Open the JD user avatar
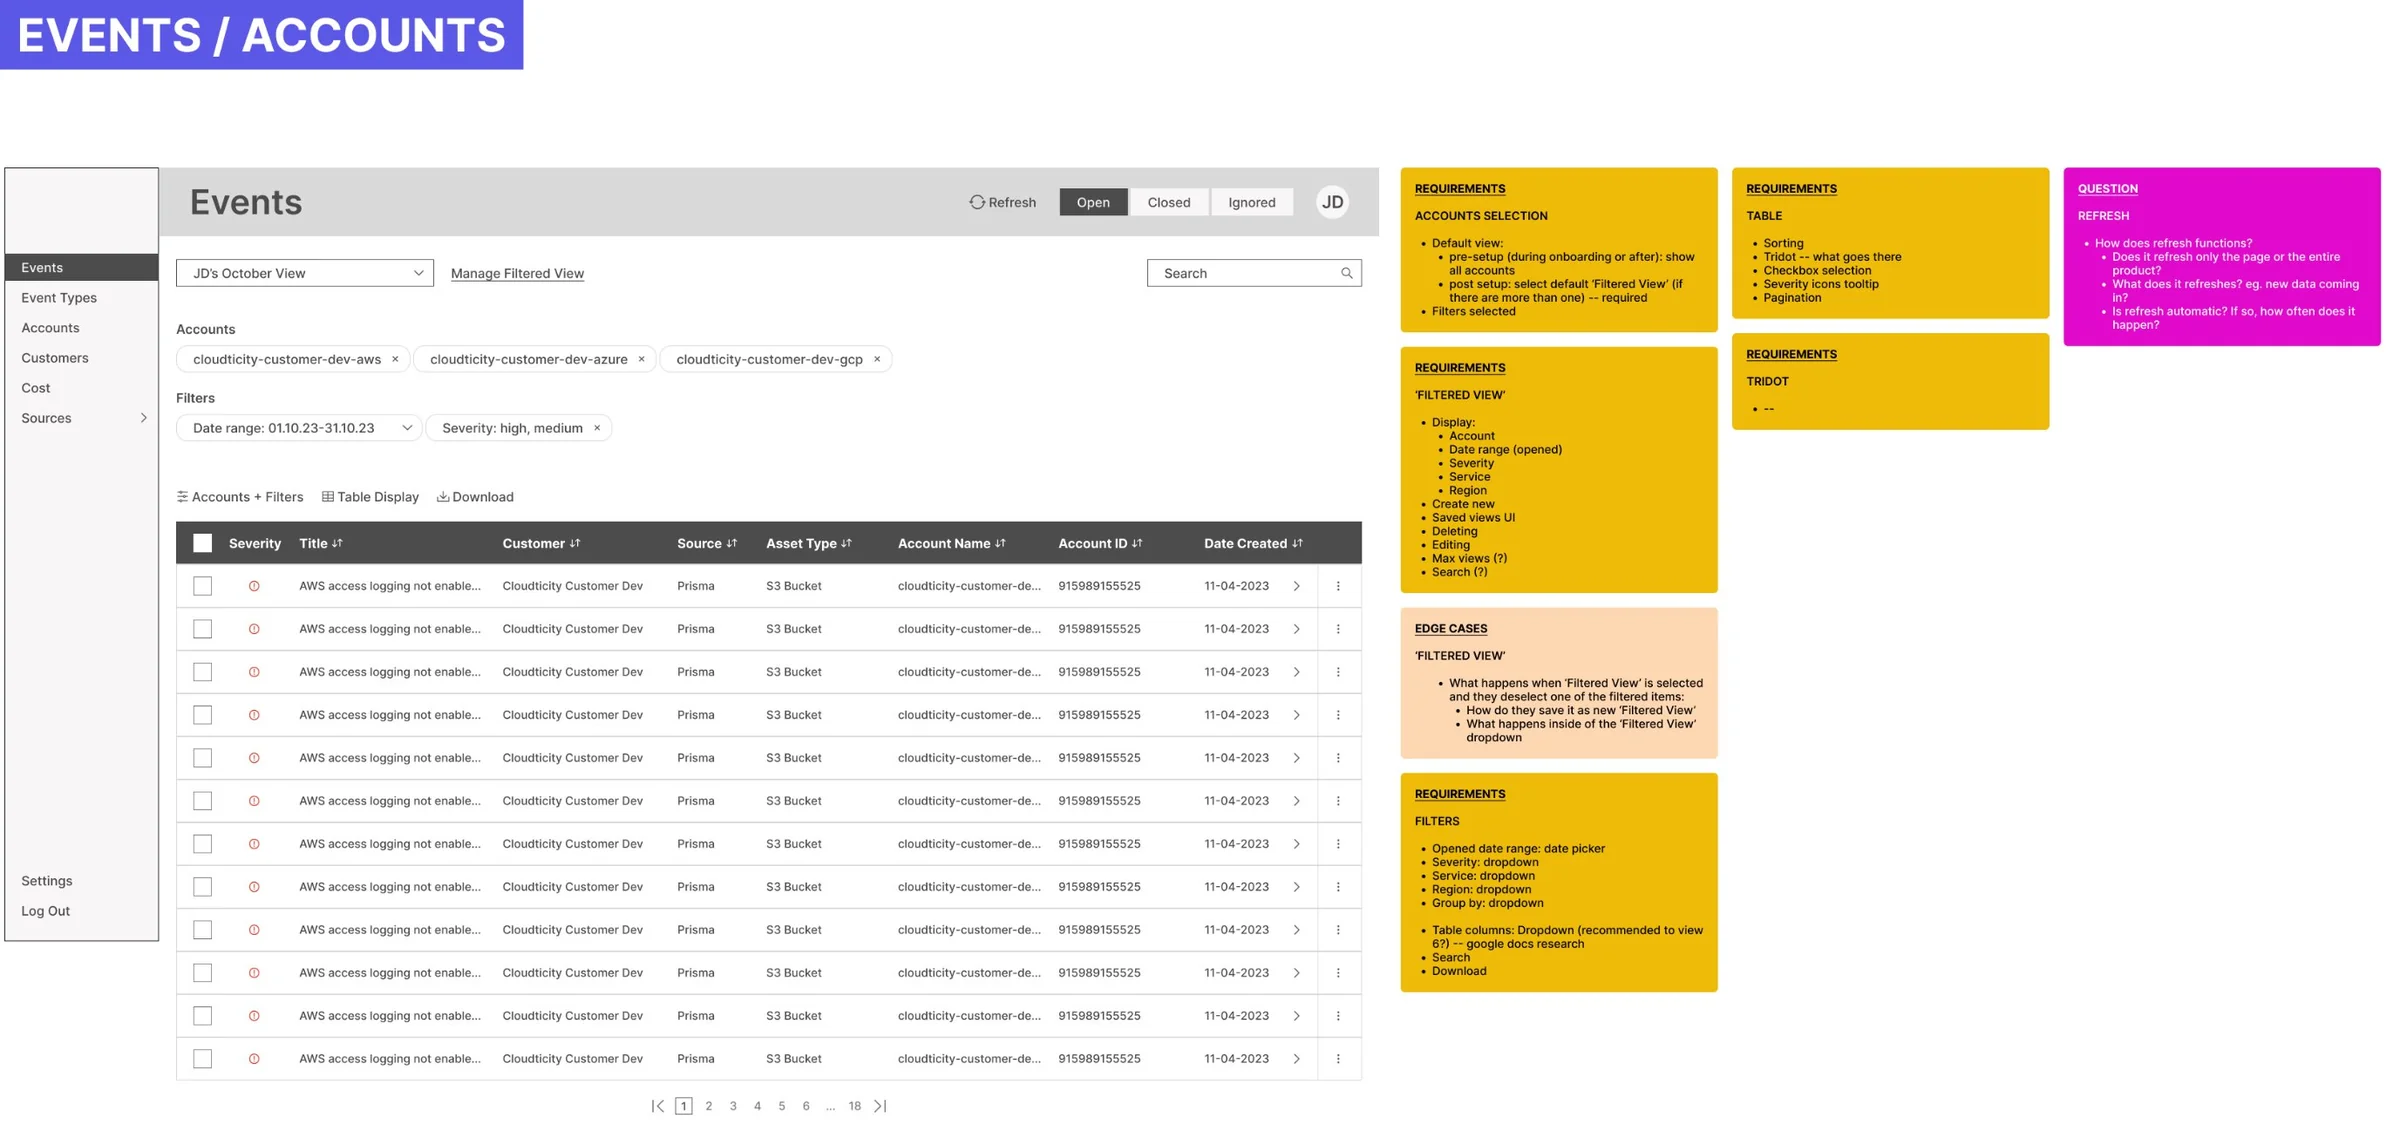Viewport: 2400px width, 1125px height. tap(1332, 202)
